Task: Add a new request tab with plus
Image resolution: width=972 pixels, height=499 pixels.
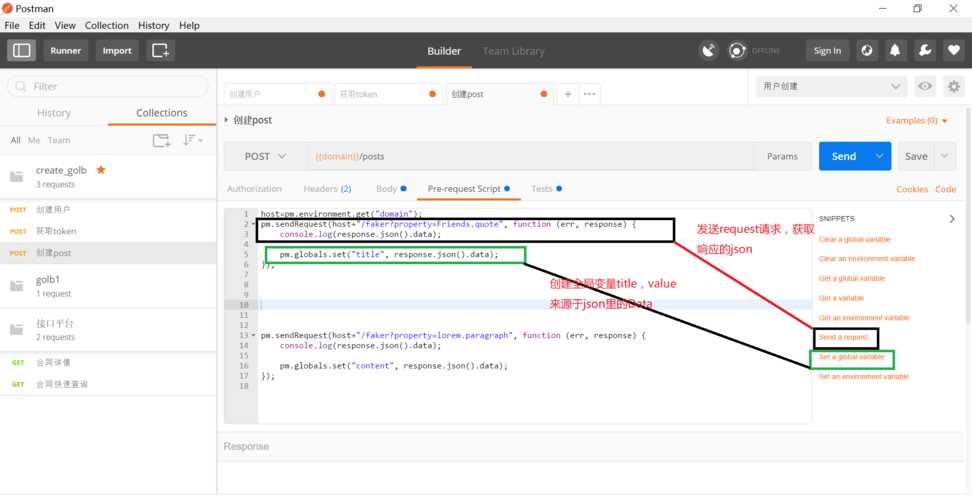Action: click(567, 94)
